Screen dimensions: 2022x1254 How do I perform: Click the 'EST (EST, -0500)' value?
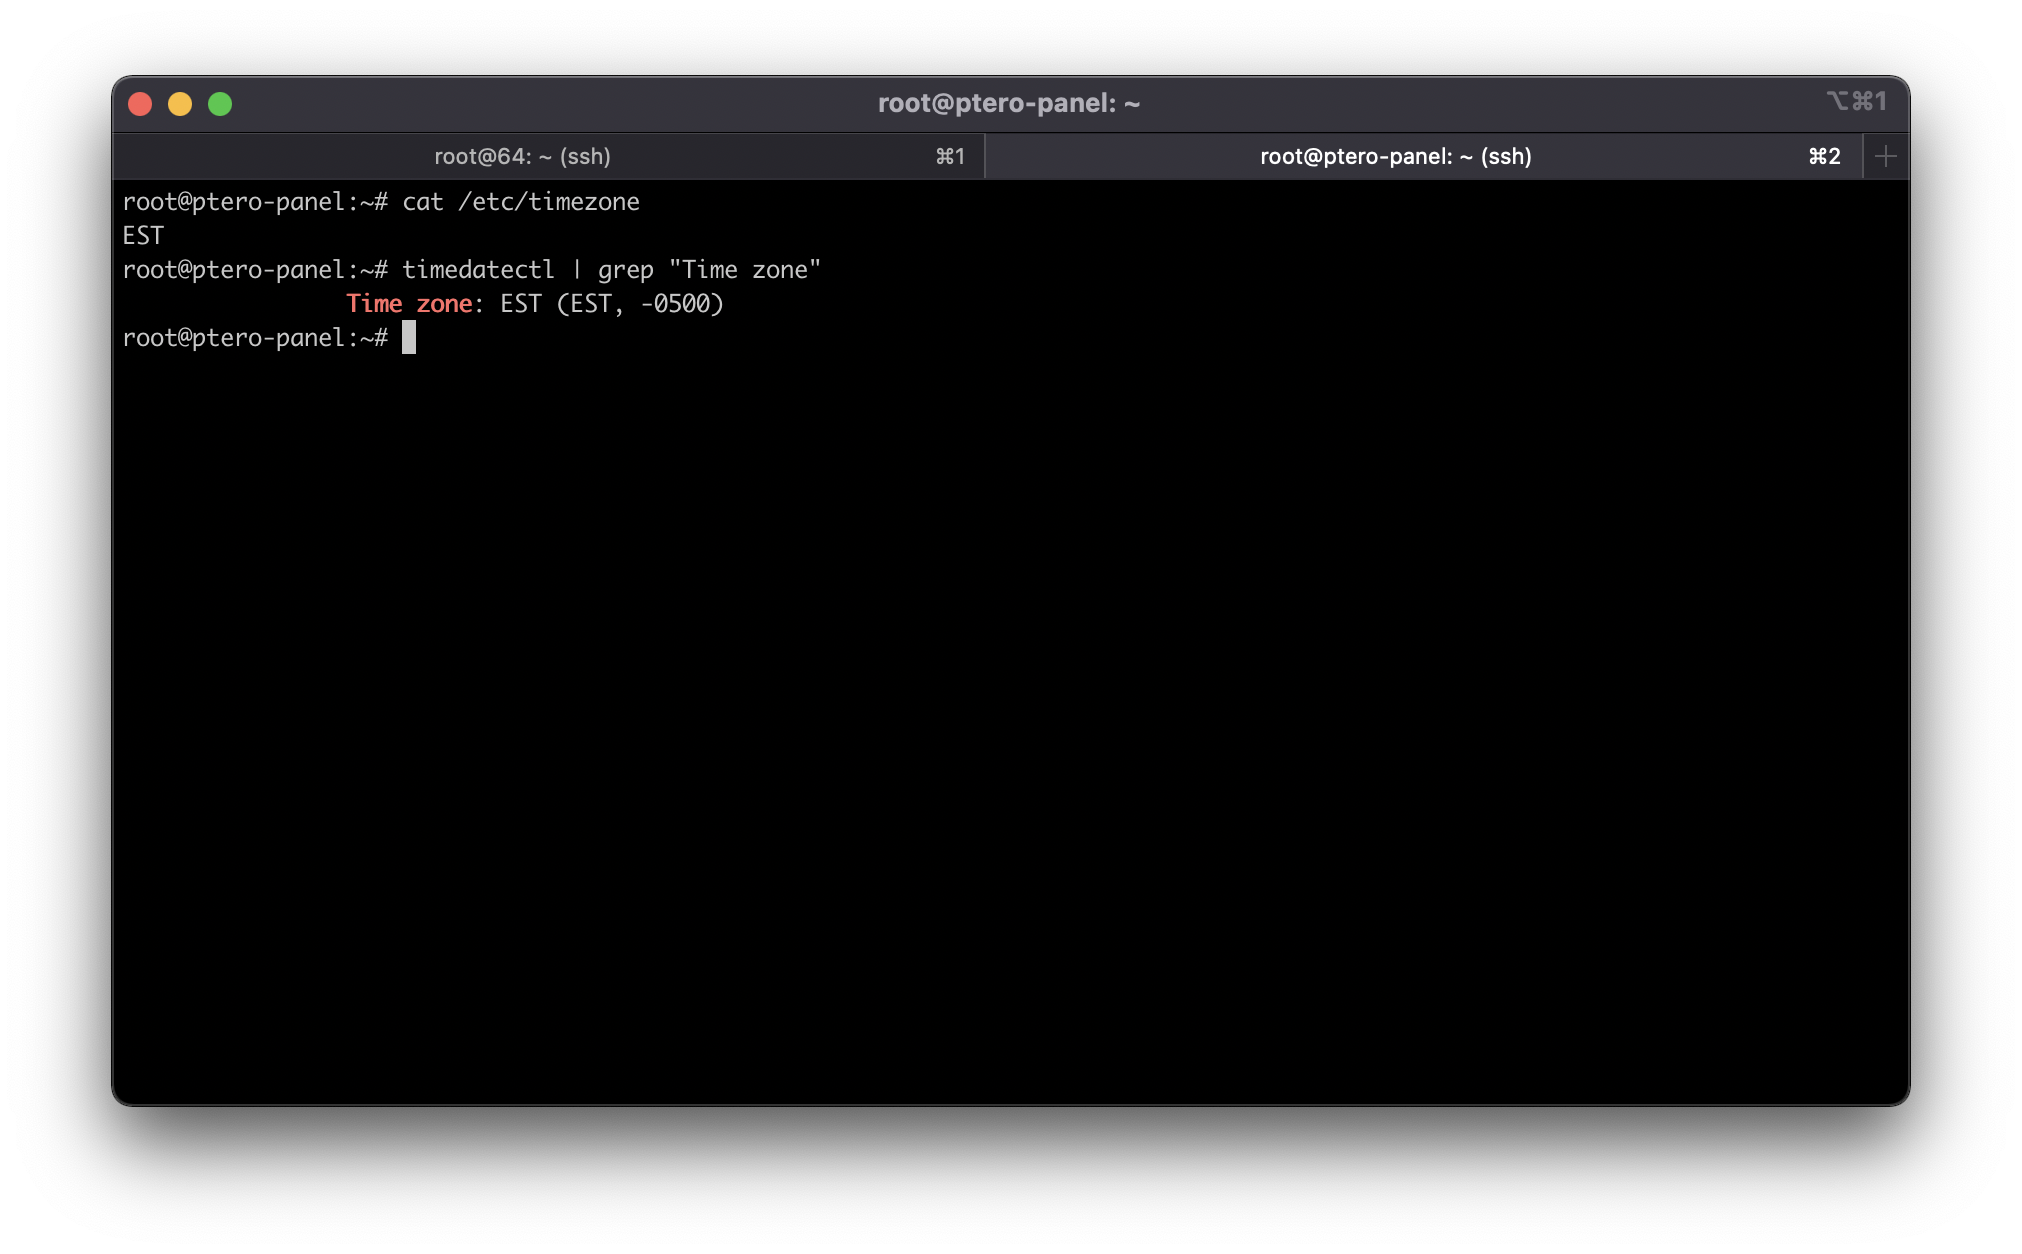612,304
